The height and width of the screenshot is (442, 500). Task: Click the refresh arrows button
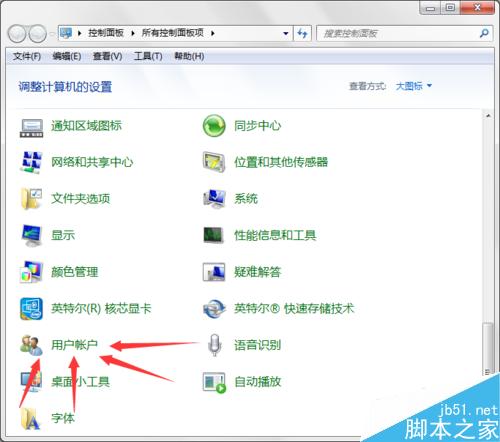(302, 33)
